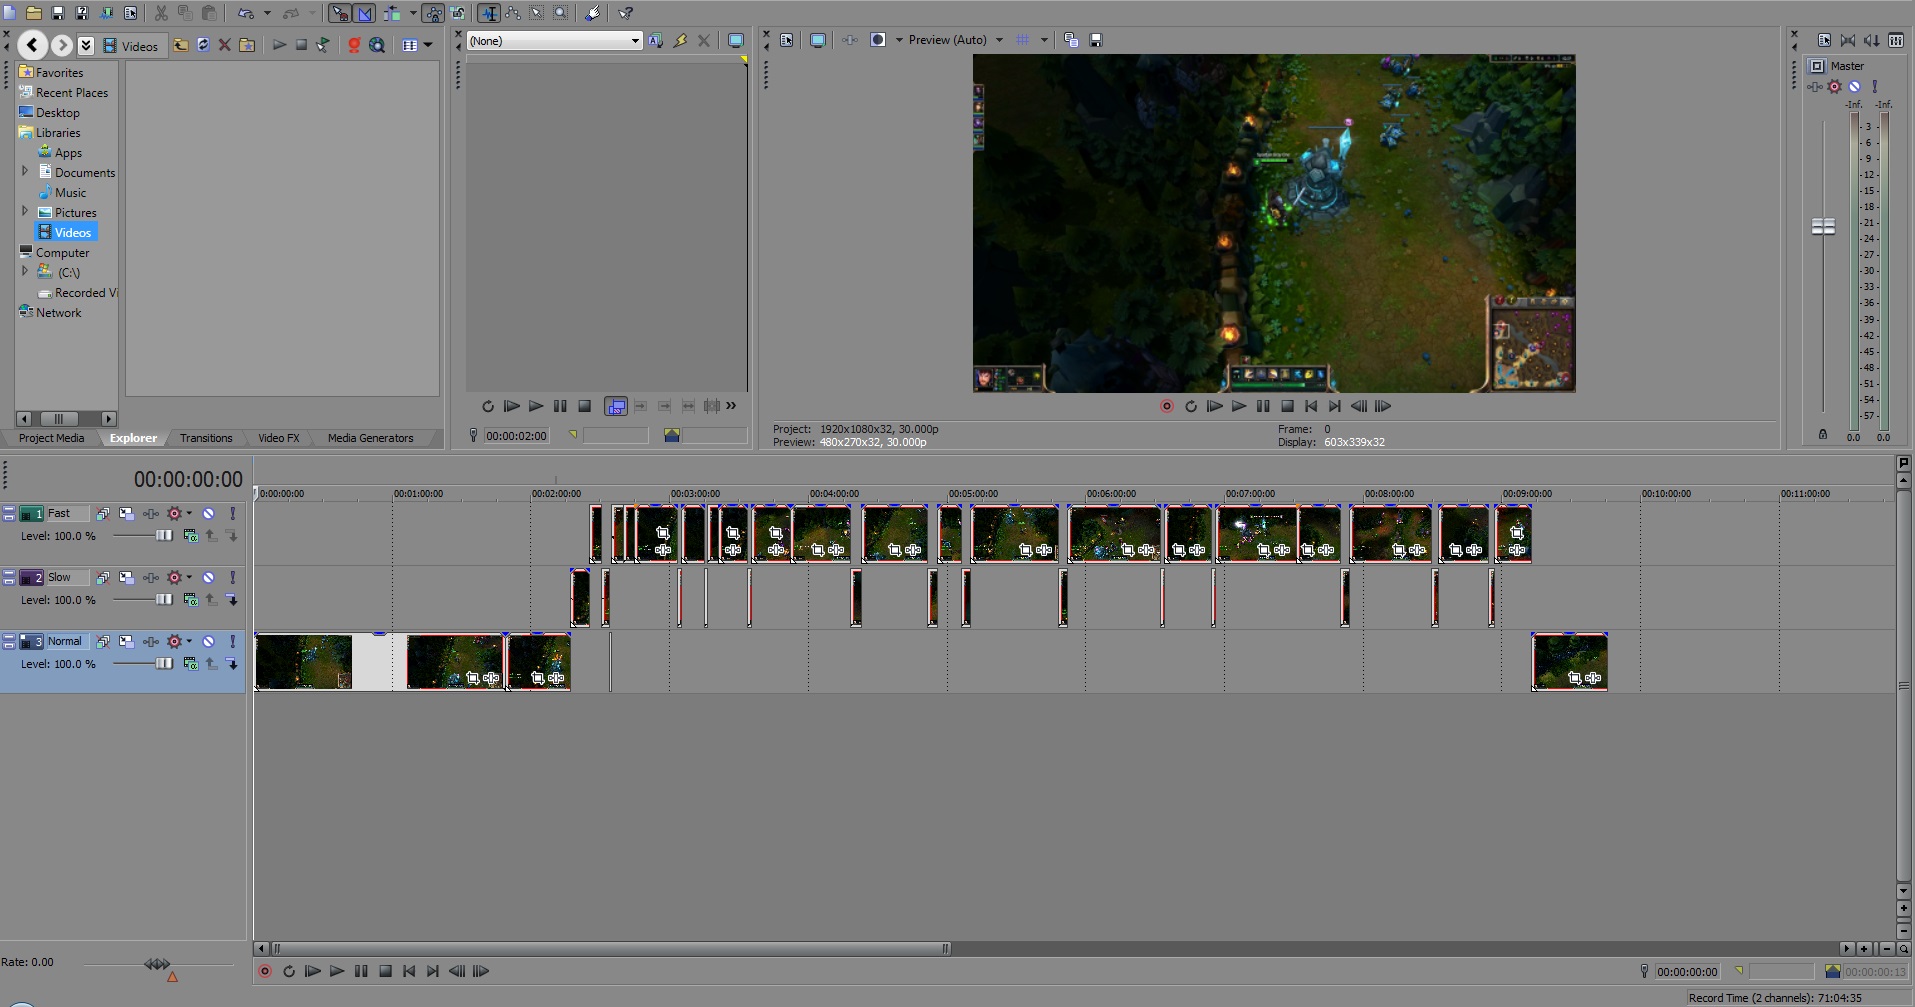This screenshot has width=1915, height=1007.
Task: Click the Fast track Level slider handle
Action: click(164, 536)
